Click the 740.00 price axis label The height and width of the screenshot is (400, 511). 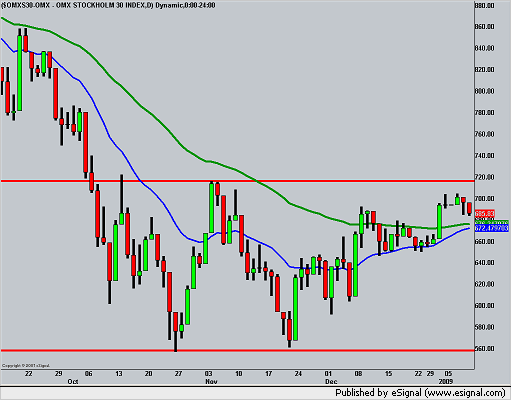pyautogui.click(x=485, y=156)
